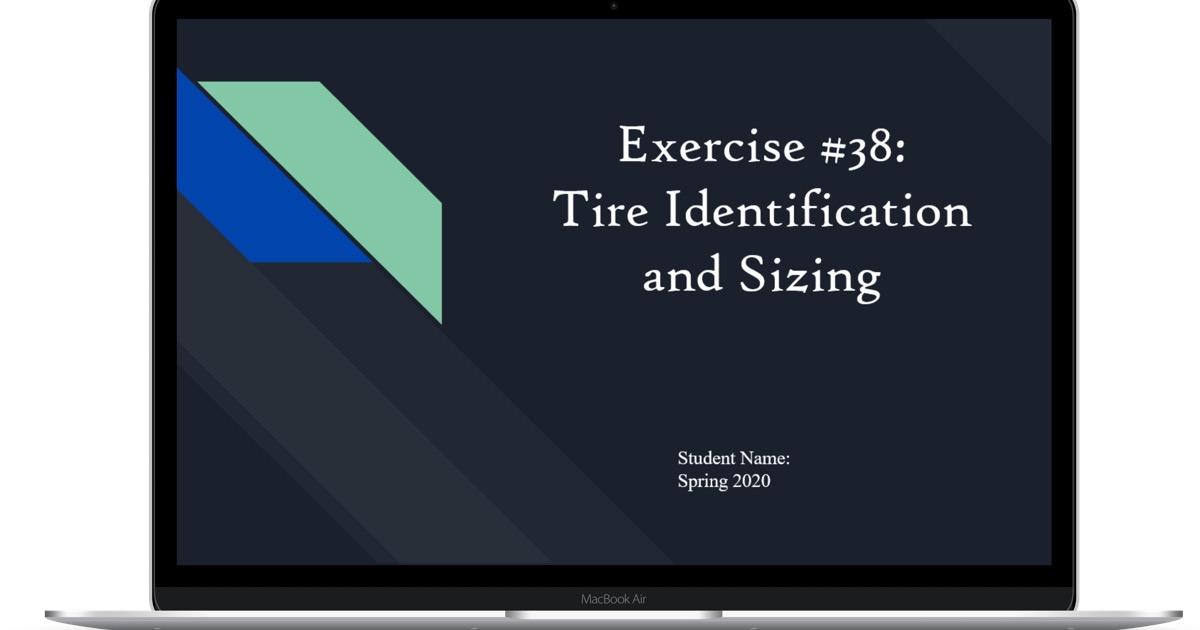Click the "Student Name:" text field

[x=734, y=458]
